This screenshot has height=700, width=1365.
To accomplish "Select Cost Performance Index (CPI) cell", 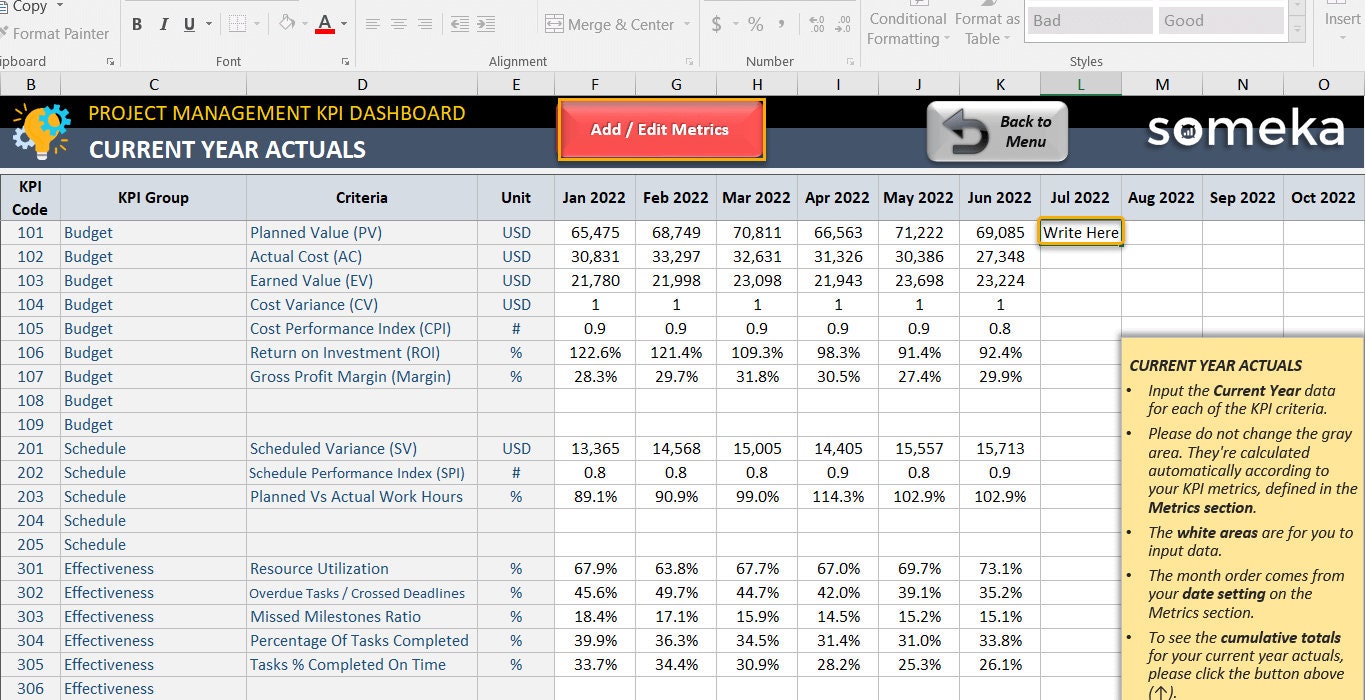I will coord(362,329).
